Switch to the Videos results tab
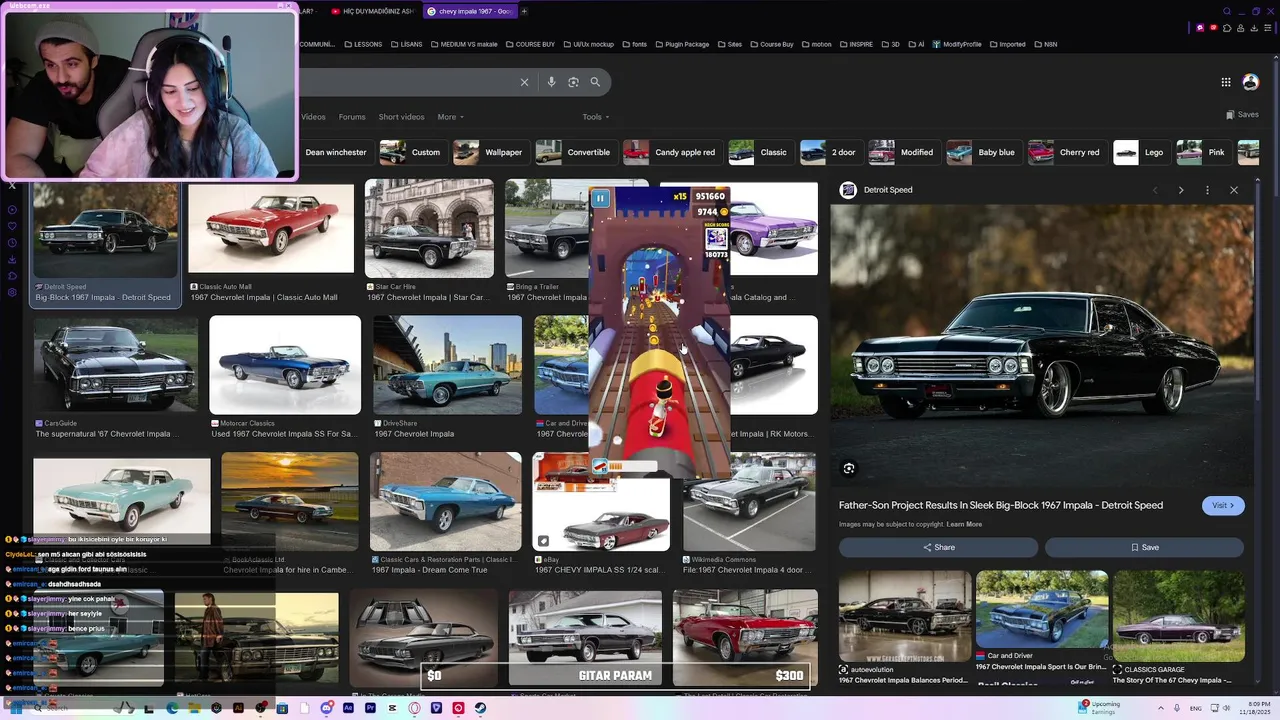This screenshot has width=1280, height=720. point(313,117)
